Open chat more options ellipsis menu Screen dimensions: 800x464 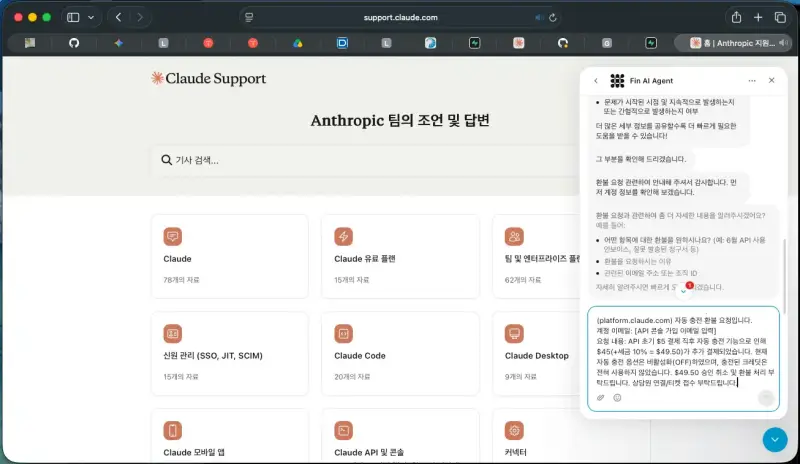(752, 81)
